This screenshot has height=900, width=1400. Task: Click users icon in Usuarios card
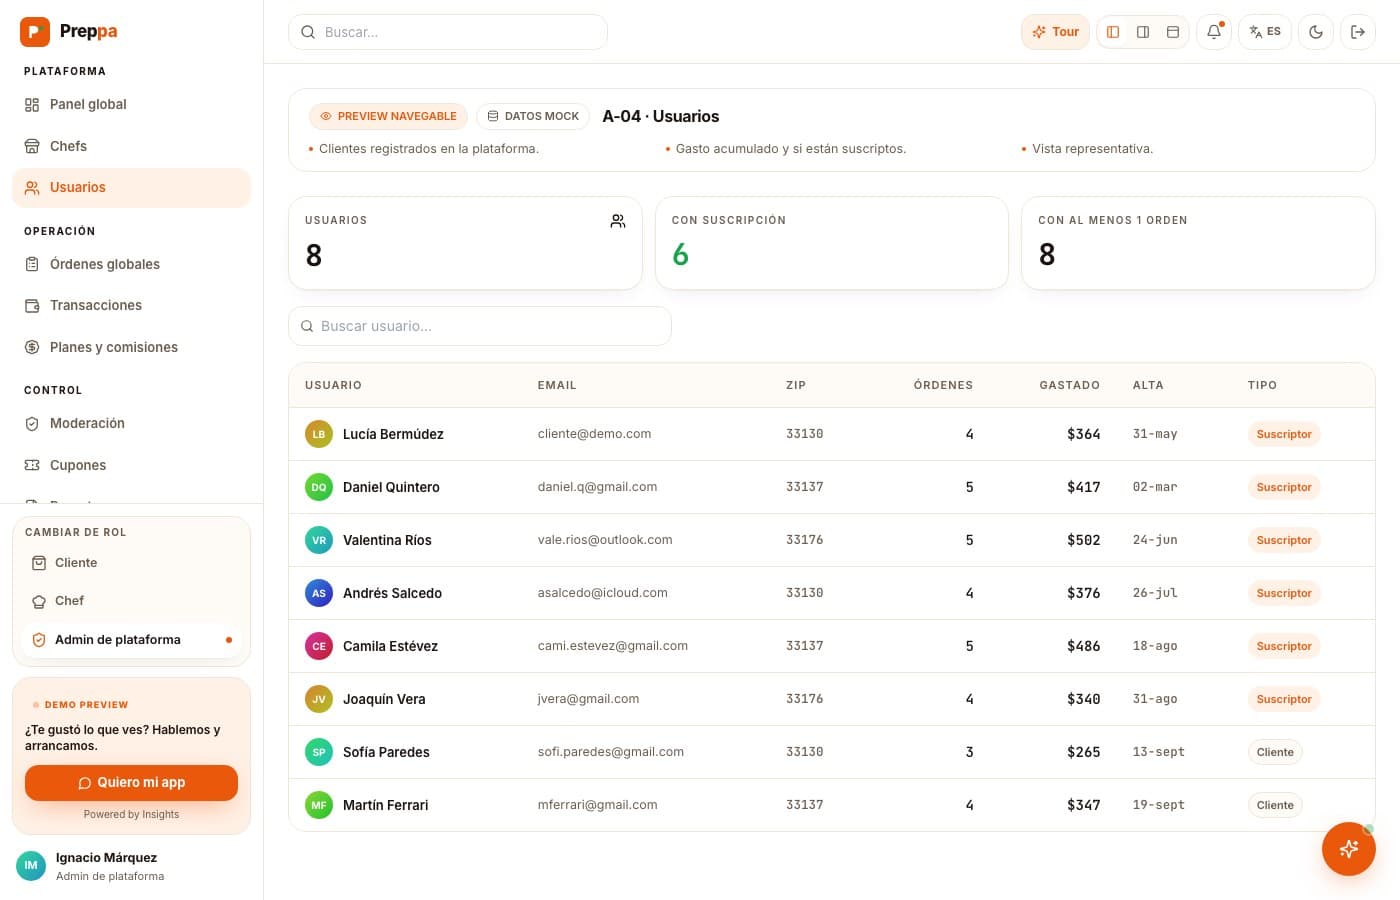click(618, 221)
